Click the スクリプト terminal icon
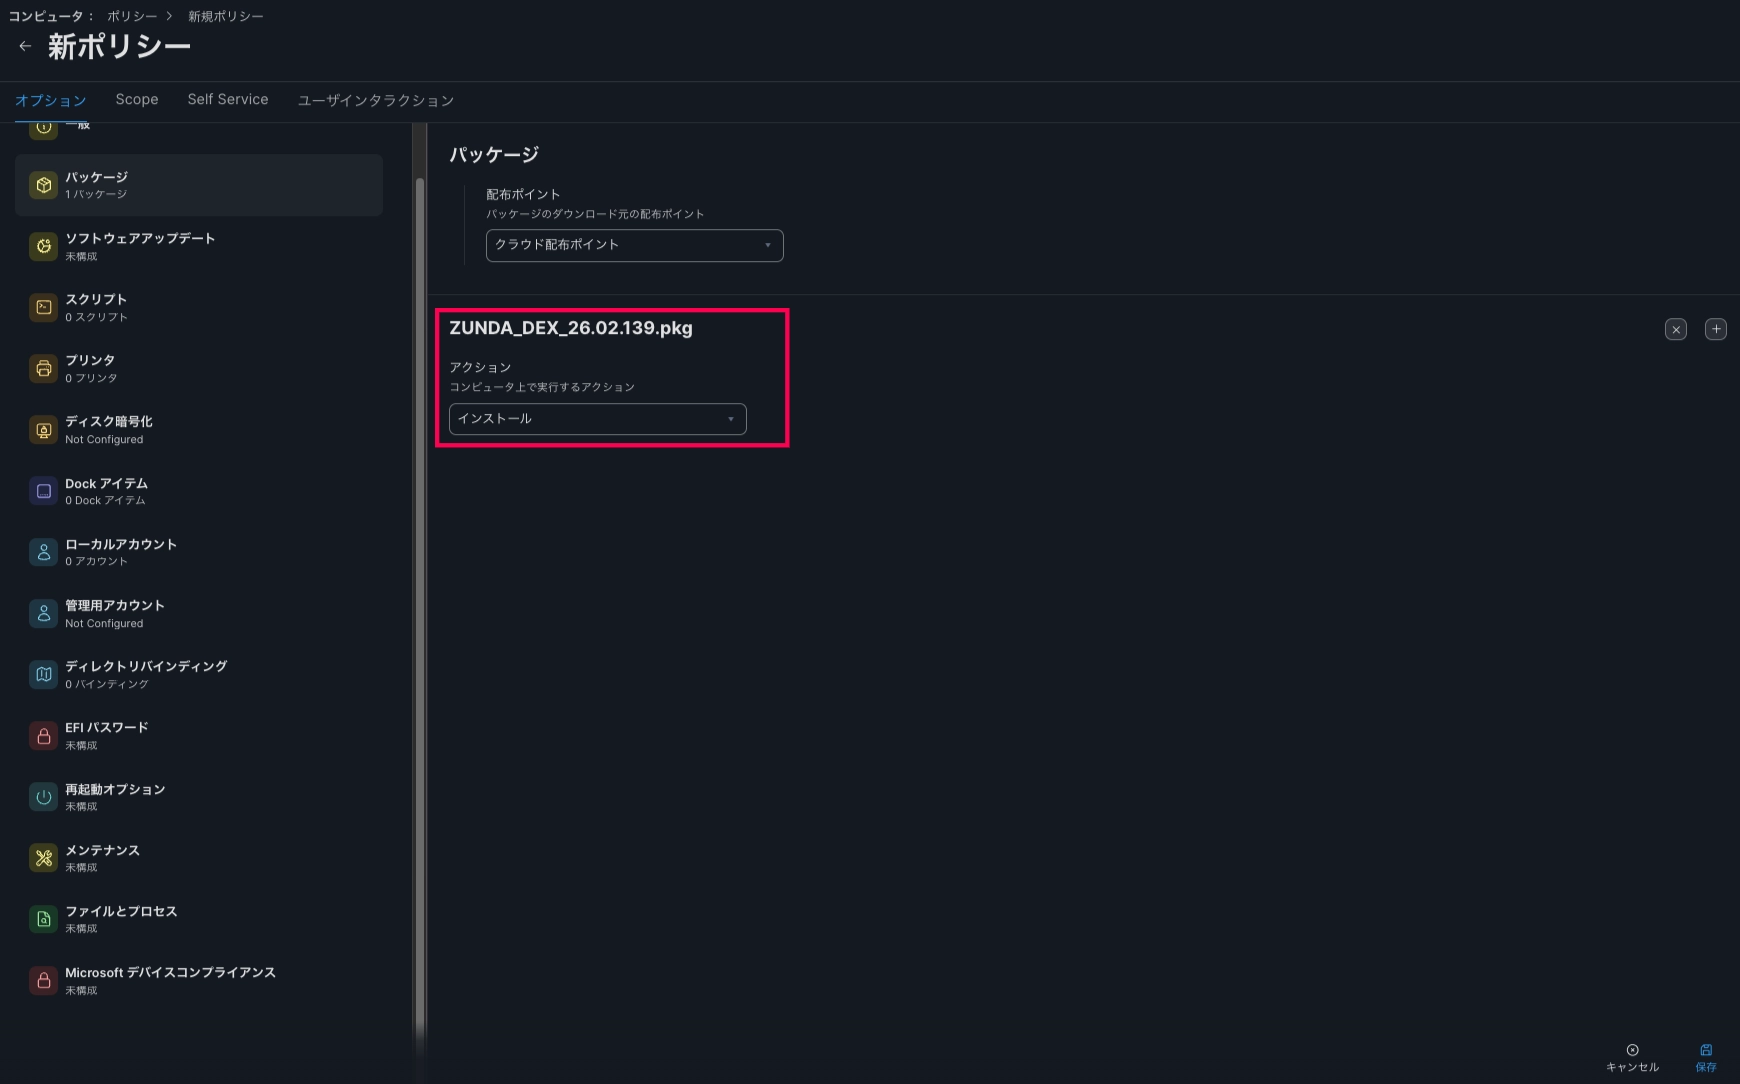 [43, 307]
